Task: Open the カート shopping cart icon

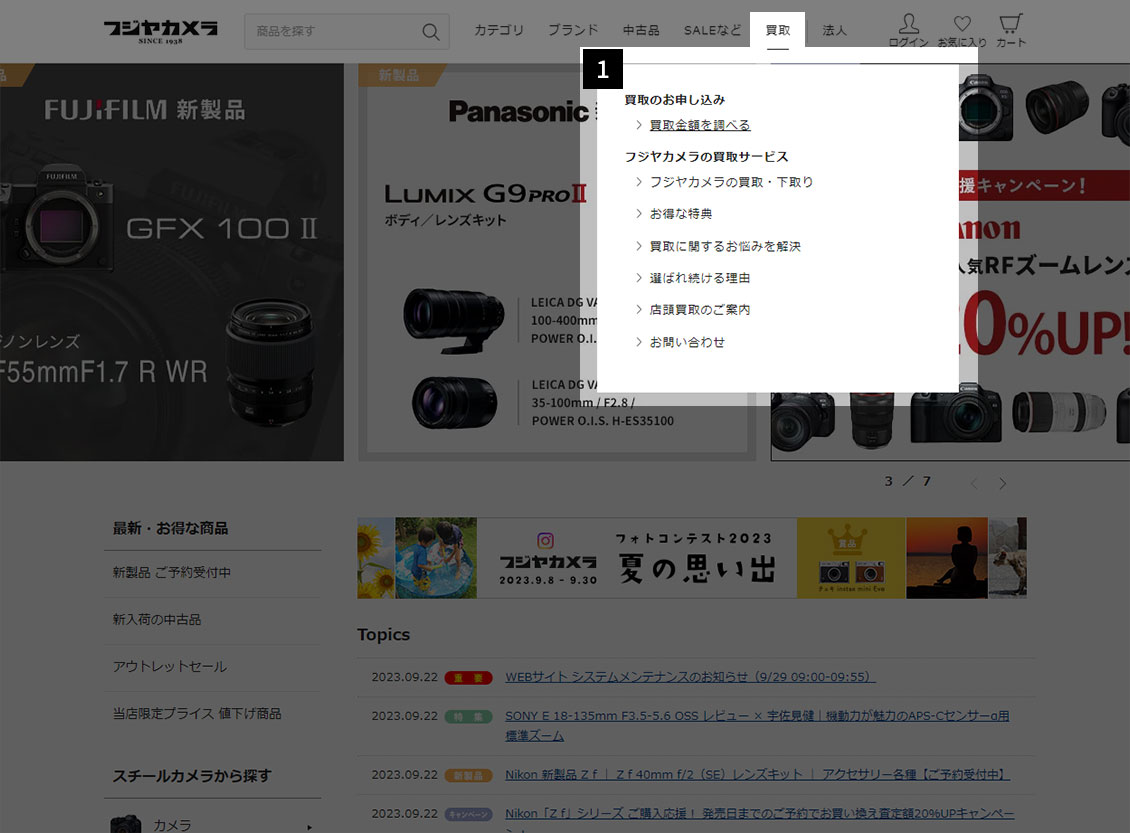Action: click(x=1010, y=30)
